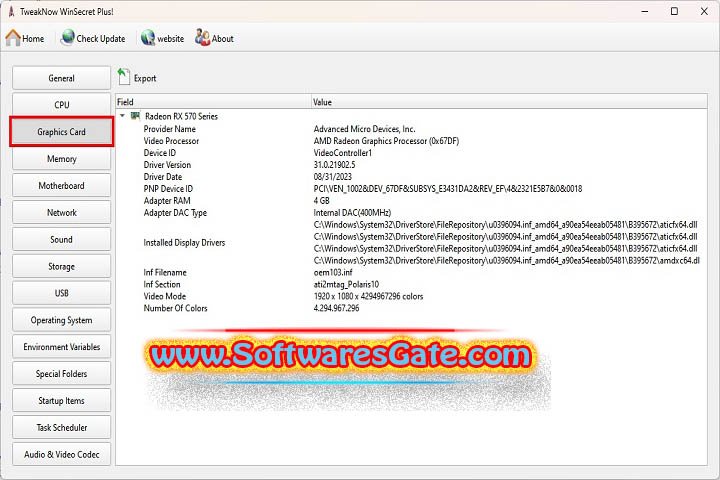Click the value Advanced Micro Devices, Inc.
Screen dimensions: 720x480
coord(365,129)
